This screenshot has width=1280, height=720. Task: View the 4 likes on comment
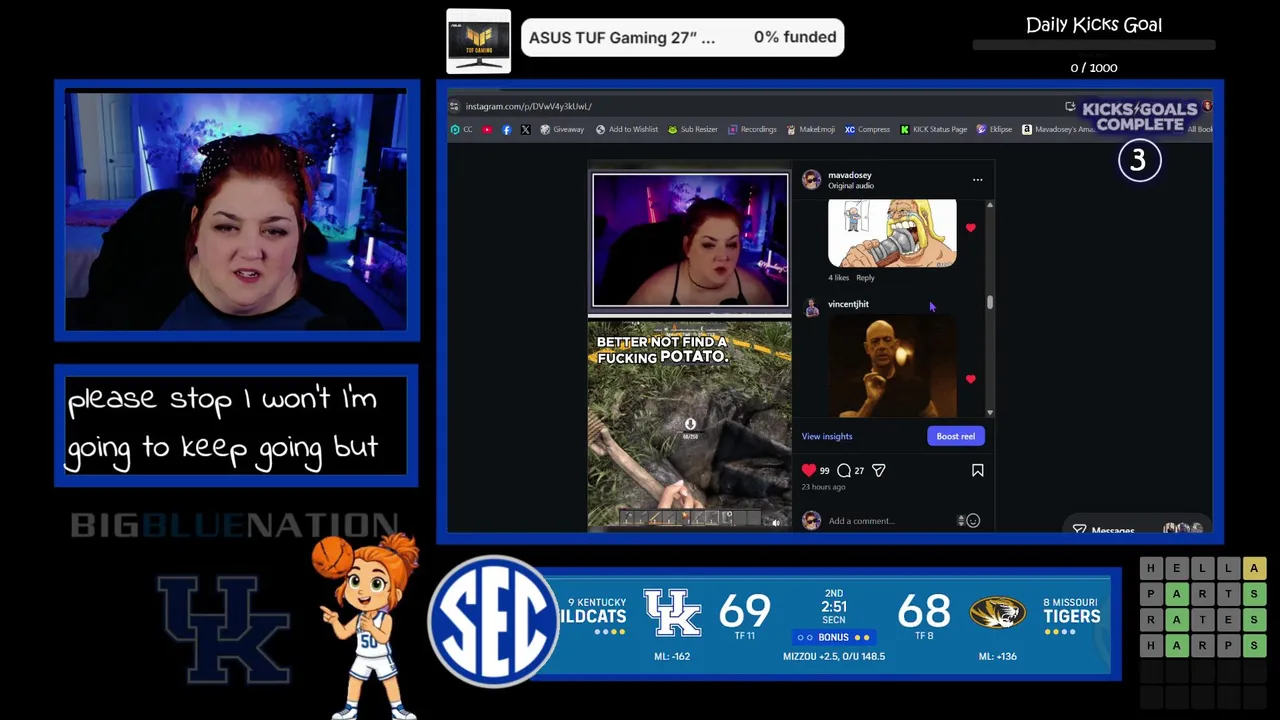pos(838,278)
